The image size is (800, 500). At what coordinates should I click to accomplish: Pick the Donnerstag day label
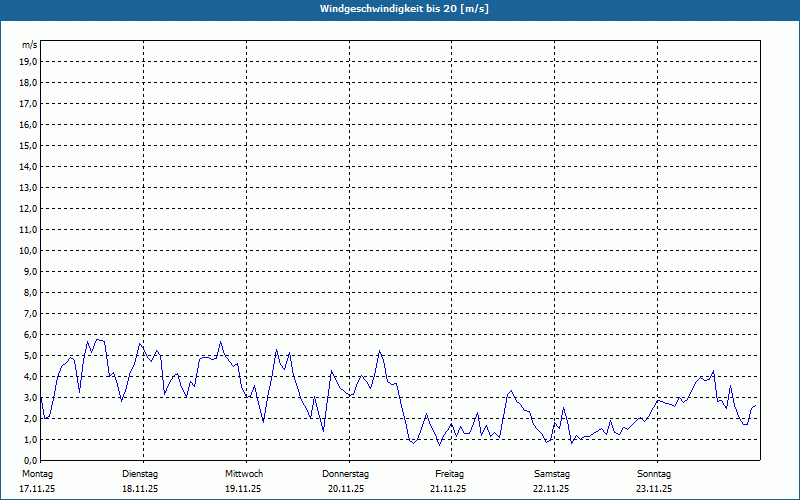coord(346,473)
